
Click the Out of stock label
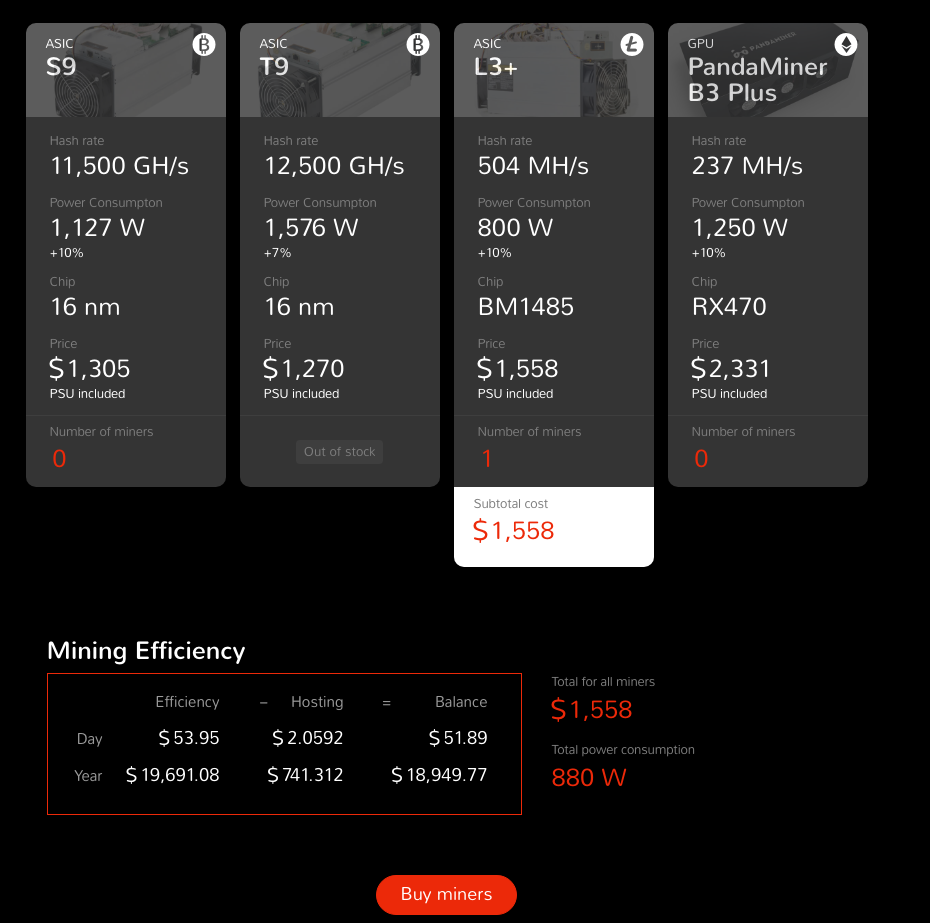click(x=339, y=452)
